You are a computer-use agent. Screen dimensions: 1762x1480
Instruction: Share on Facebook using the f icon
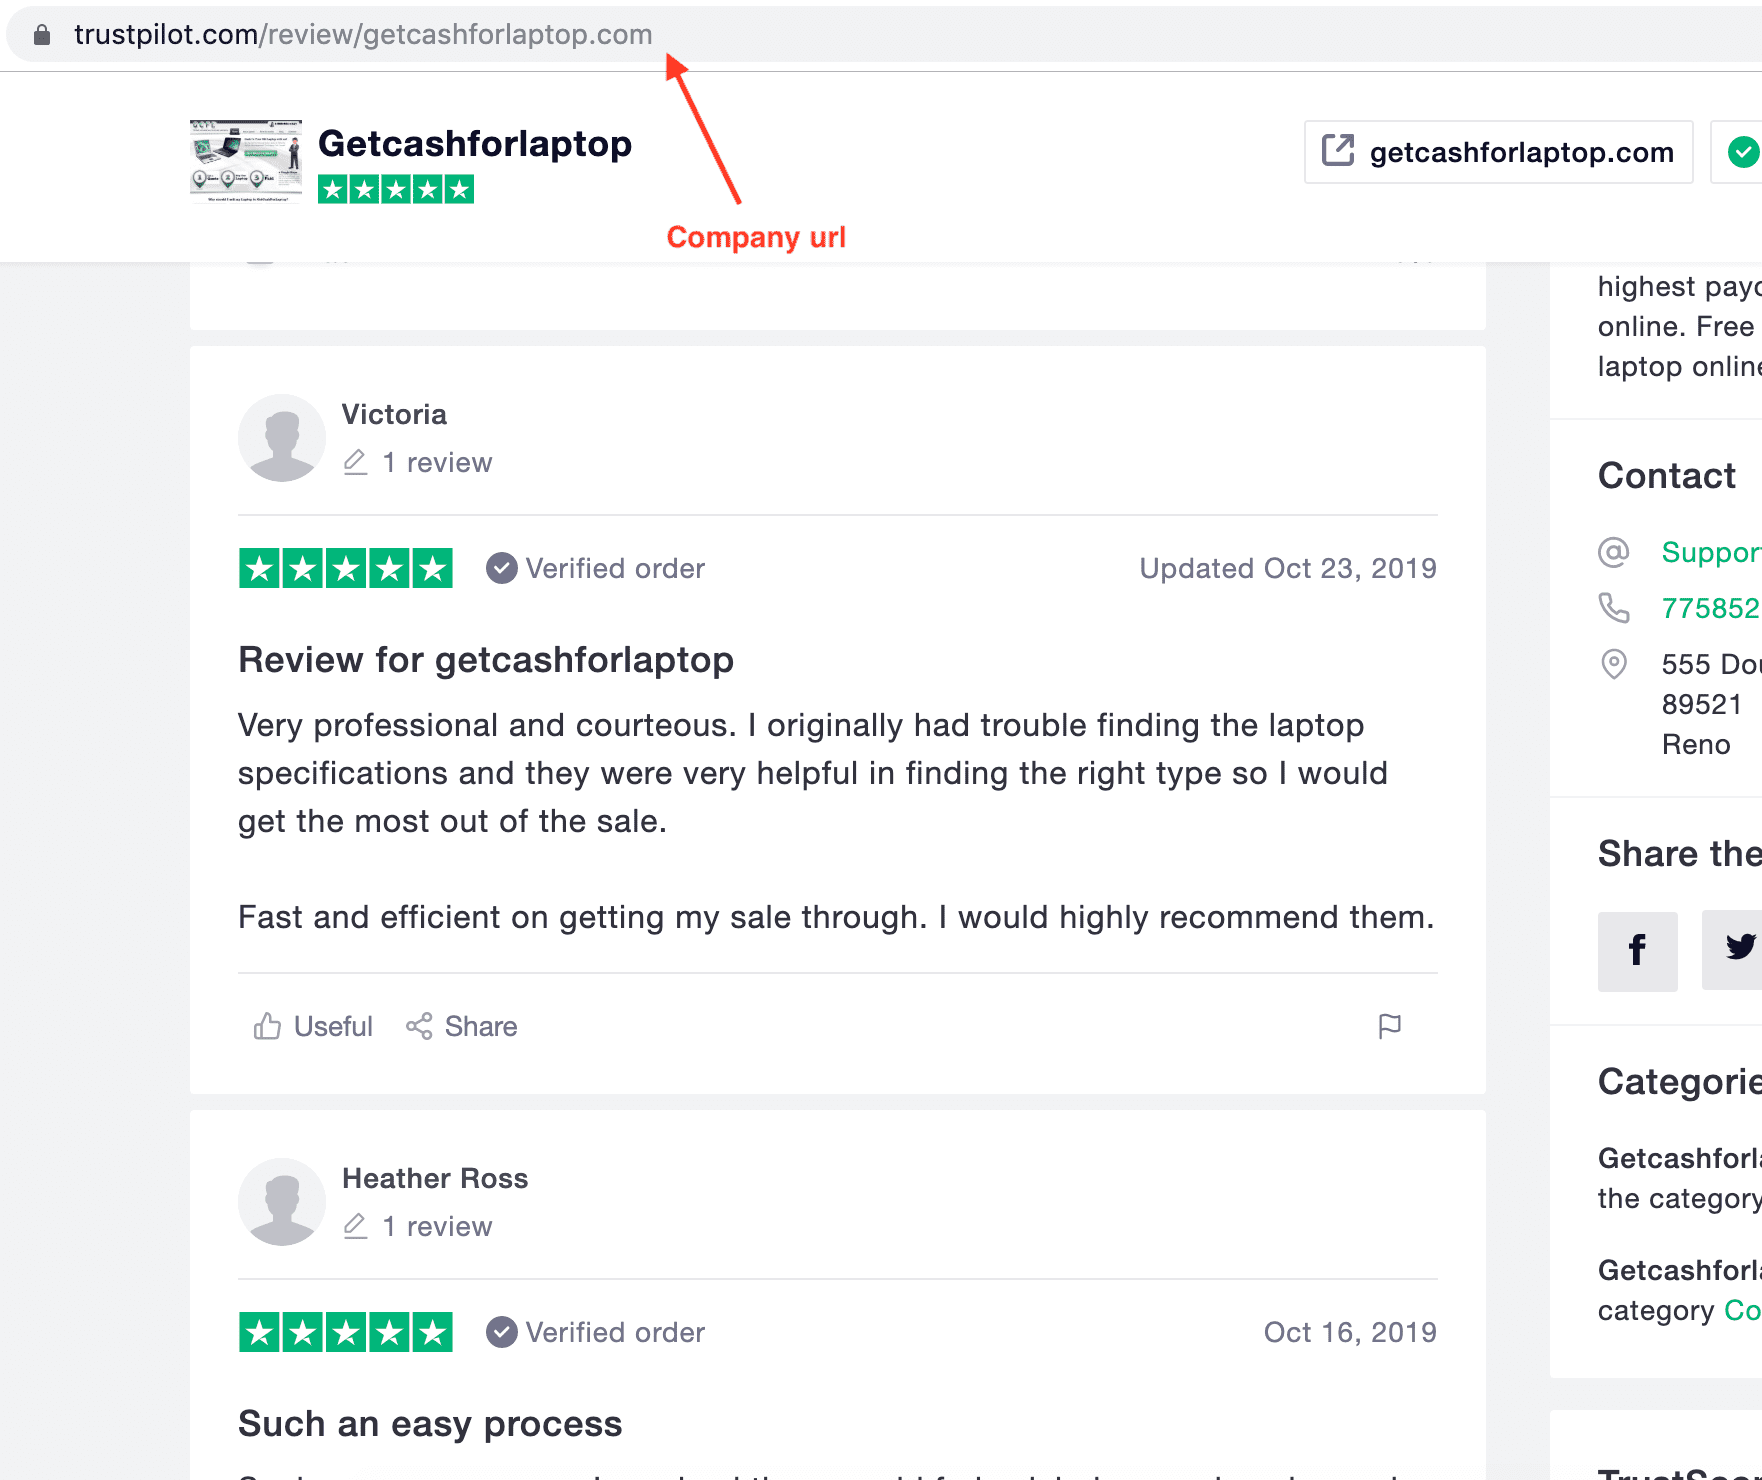tap(1637, 951)
